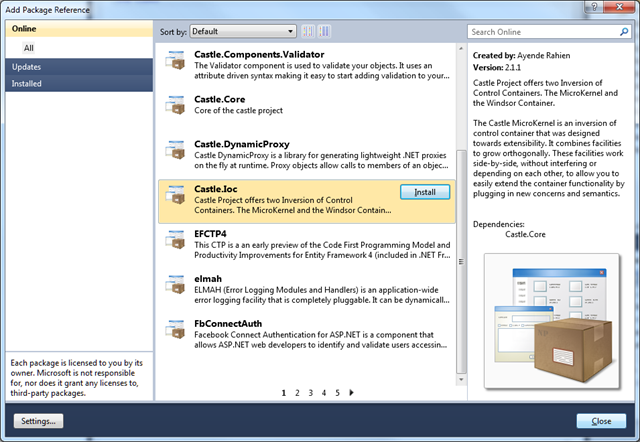The width and height of the screenshot is (640, 442).
Task: Switch to the second list view icon
Action: click(x=324, y=31)
